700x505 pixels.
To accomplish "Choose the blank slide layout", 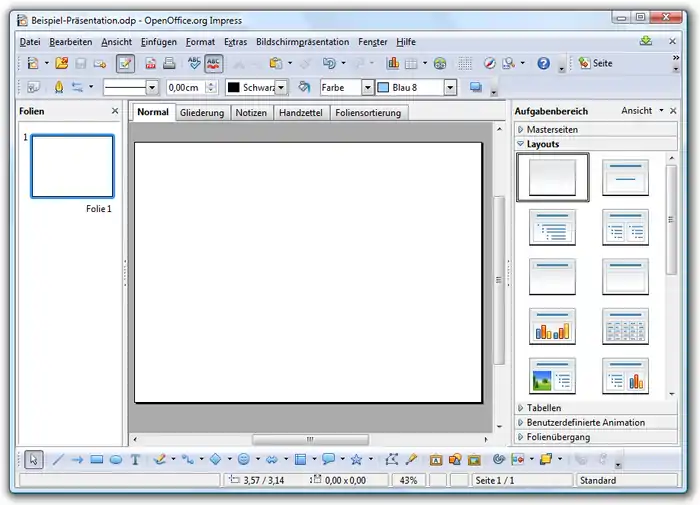I will 552,177.
